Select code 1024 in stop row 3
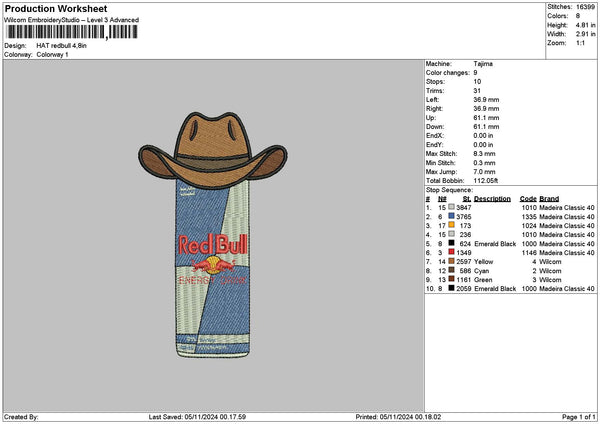Viewport: 600px width, 424px height. coord(529,226)
